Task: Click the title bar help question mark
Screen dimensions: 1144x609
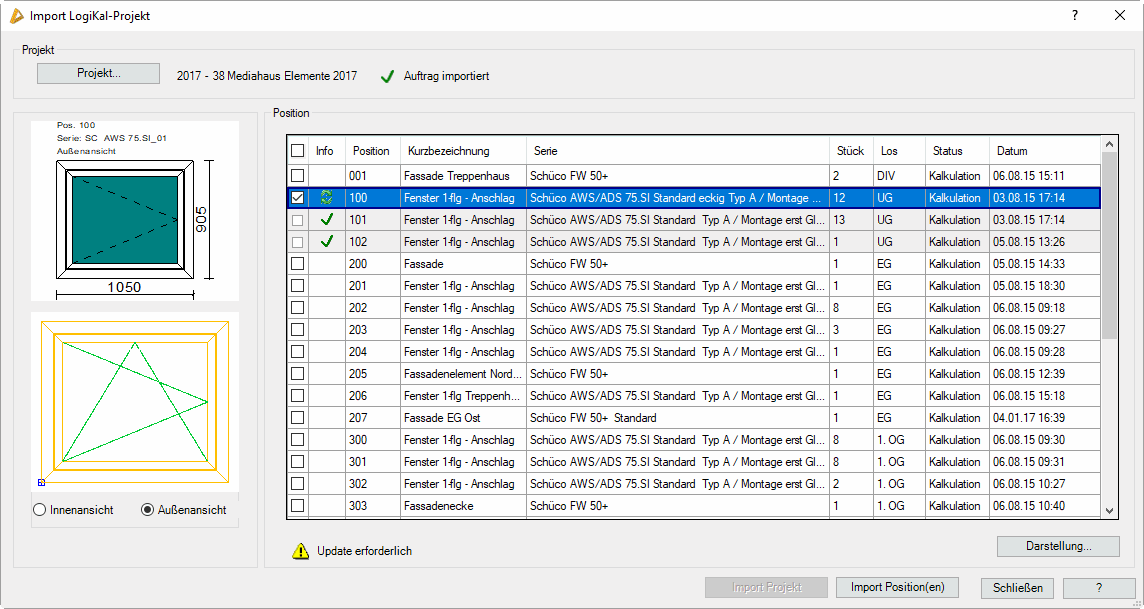Action: [1075, 16]
